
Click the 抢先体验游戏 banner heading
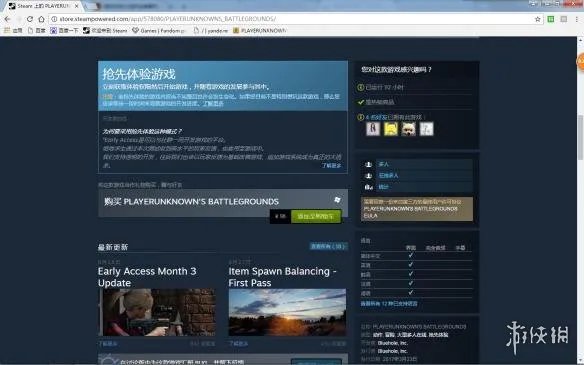[139, 74]
